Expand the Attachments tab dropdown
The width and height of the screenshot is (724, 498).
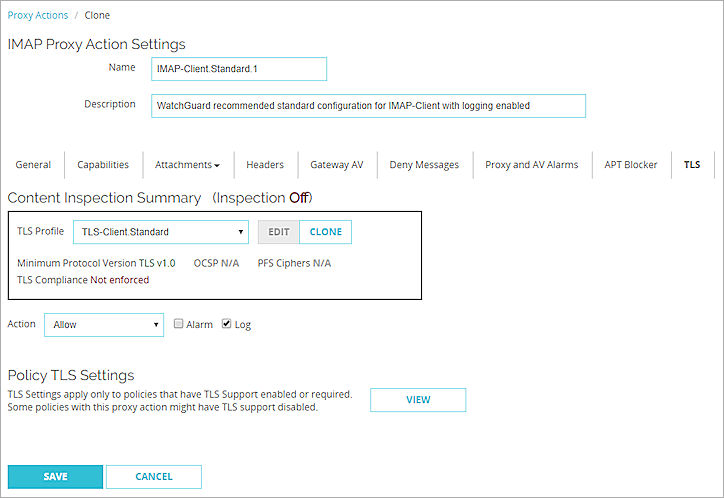(x=187, y=165)
